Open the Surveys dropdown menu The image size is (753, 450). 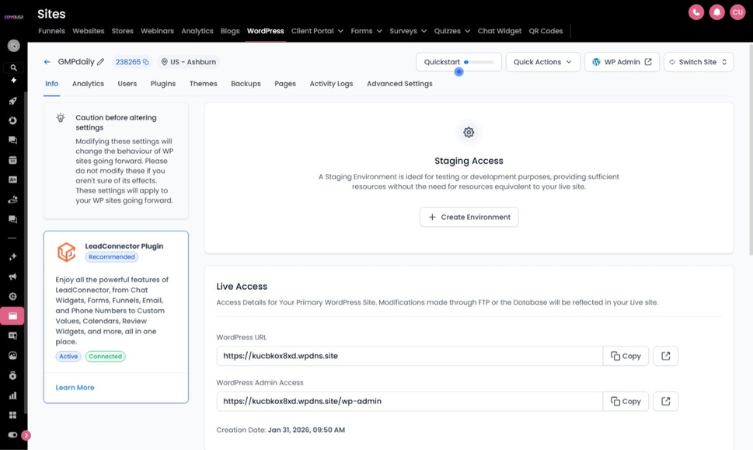pos(408,31)
